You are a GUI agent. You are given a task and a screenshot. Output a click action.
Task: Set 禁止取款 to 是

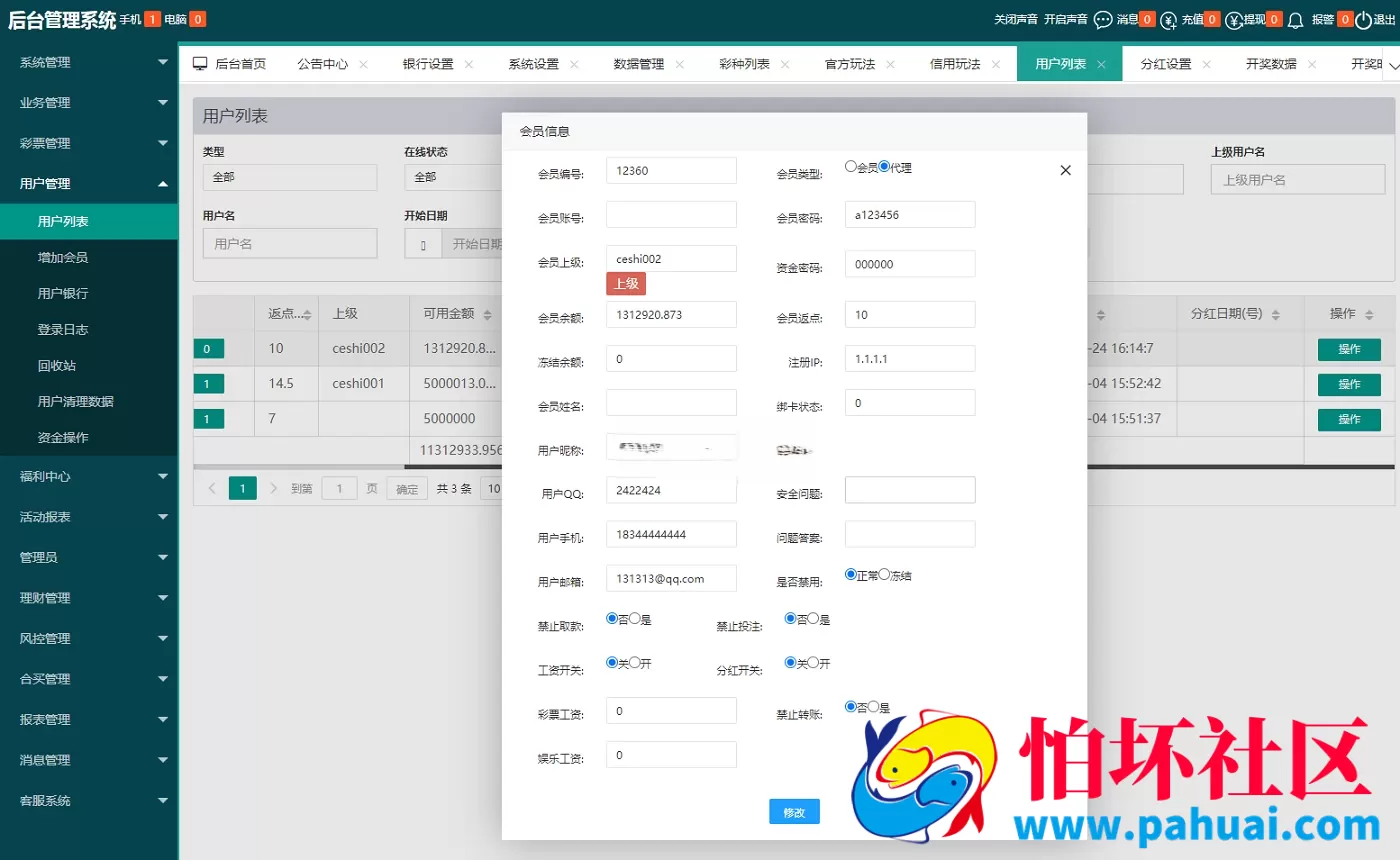[x=635, y=619]
